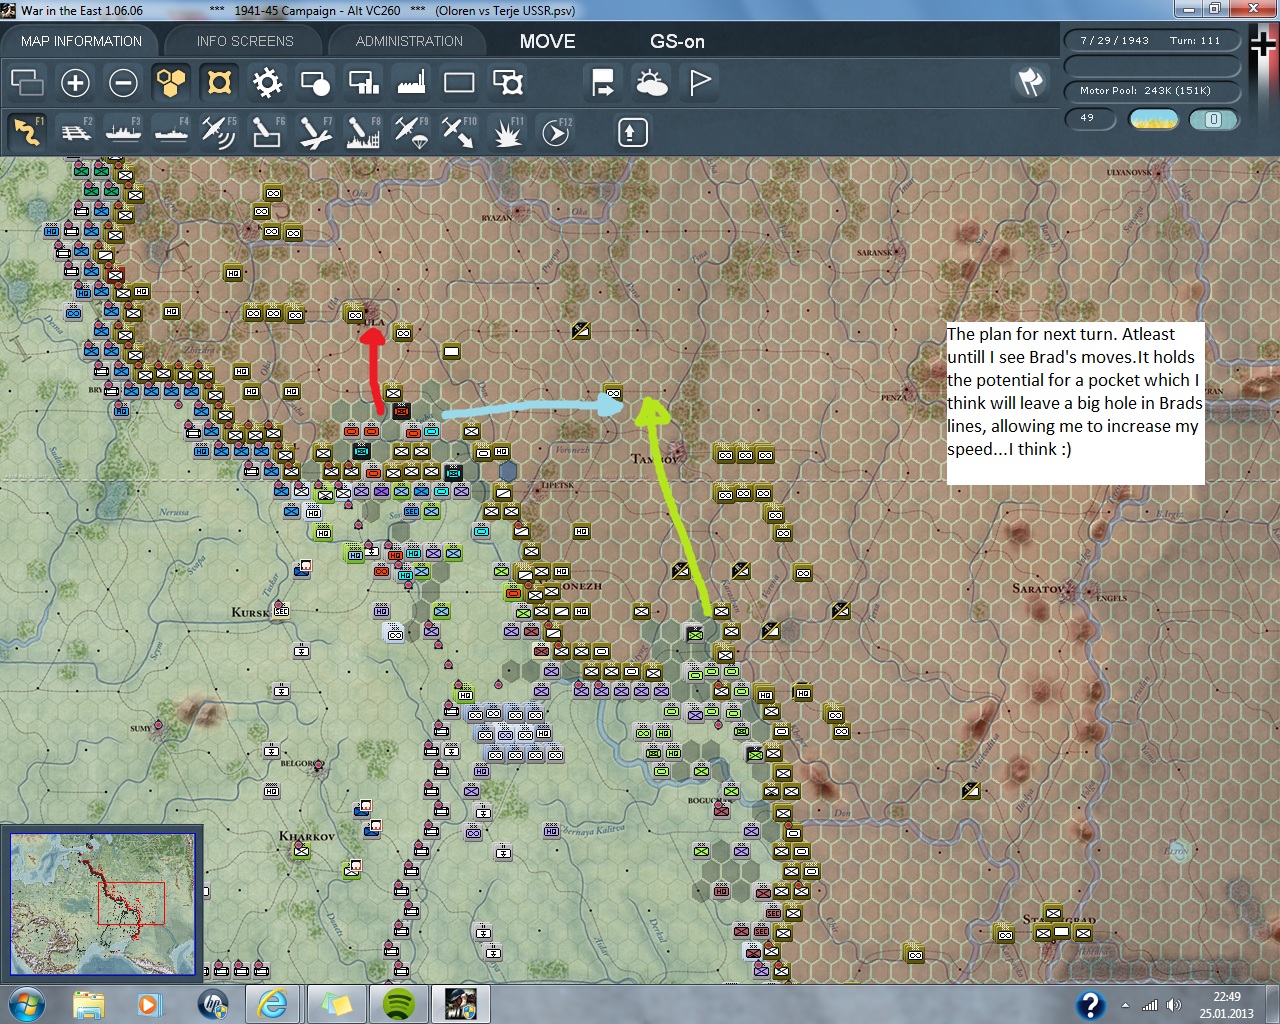
Task: Click the overlapping windows icon in the toolbar
Action: tap(27, 83)
